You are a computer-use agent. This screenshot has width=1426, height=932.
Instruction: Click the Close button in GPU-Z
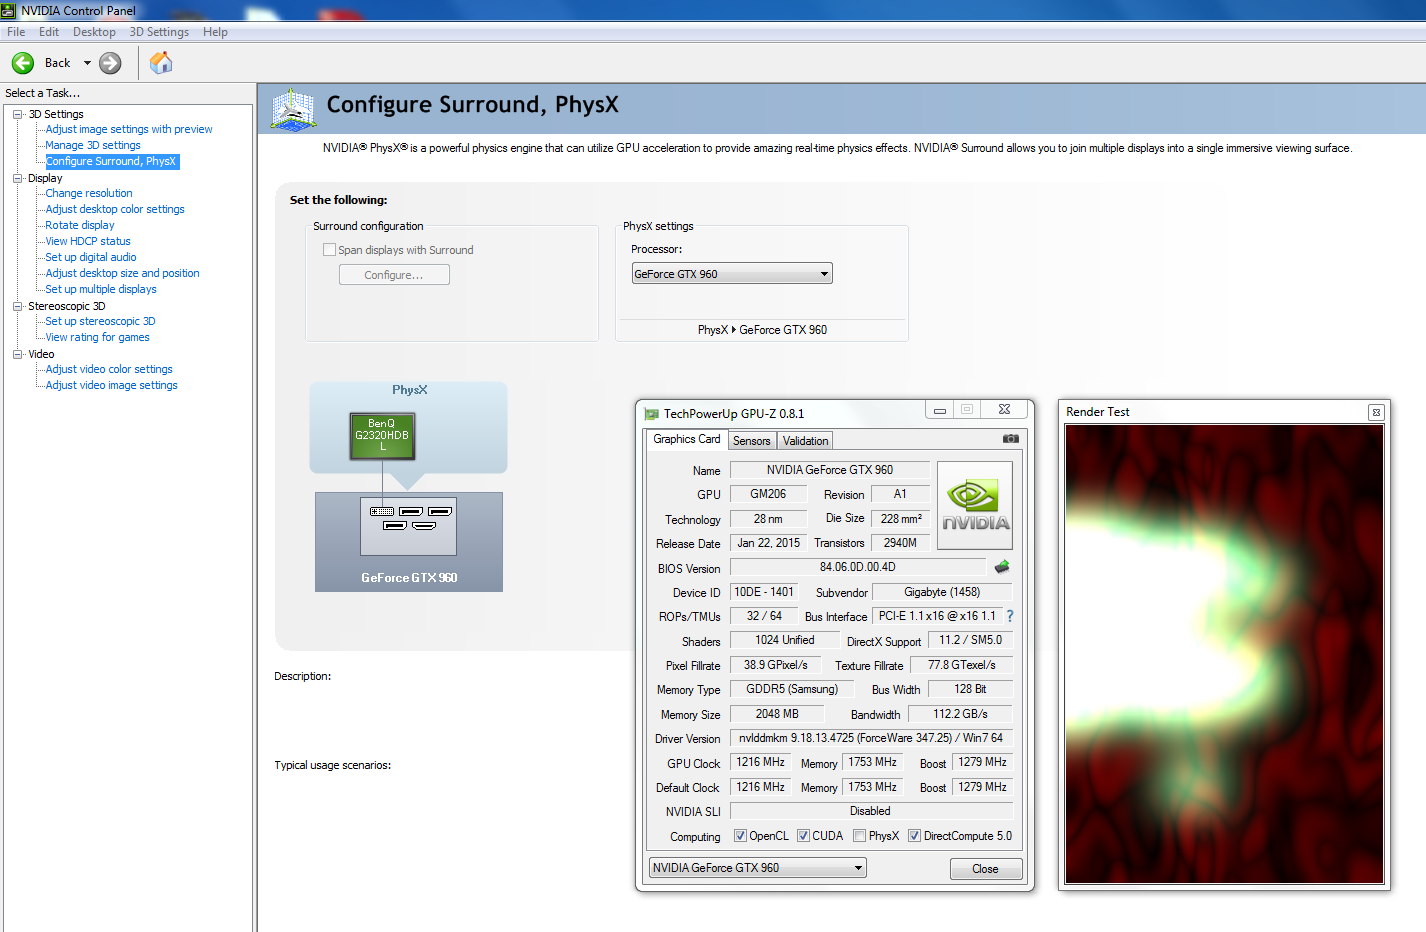(x=985, y=869)
